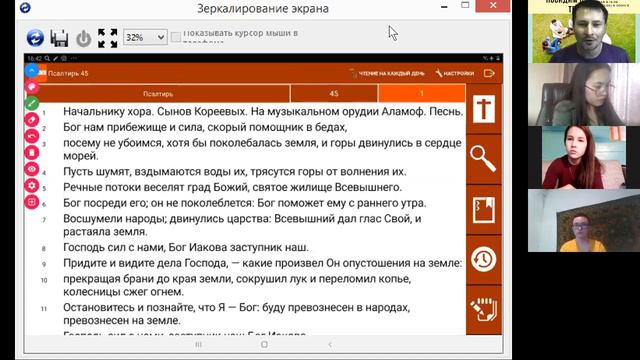This screenshot has width=640, height=360.
Task: Tap the Android home square button
Action: click(264, 344)
